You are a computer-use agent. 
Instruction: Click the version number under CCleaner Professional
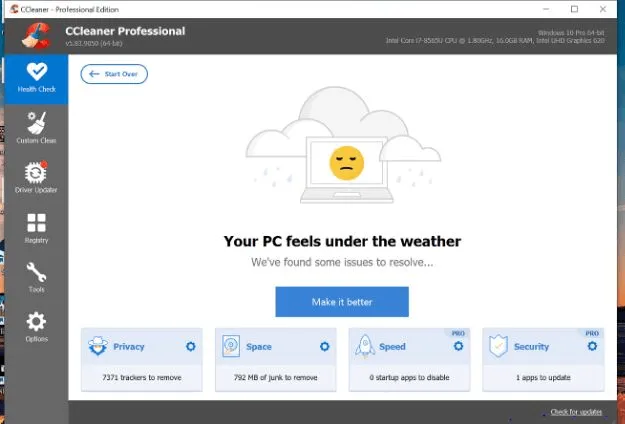[94, 43]
